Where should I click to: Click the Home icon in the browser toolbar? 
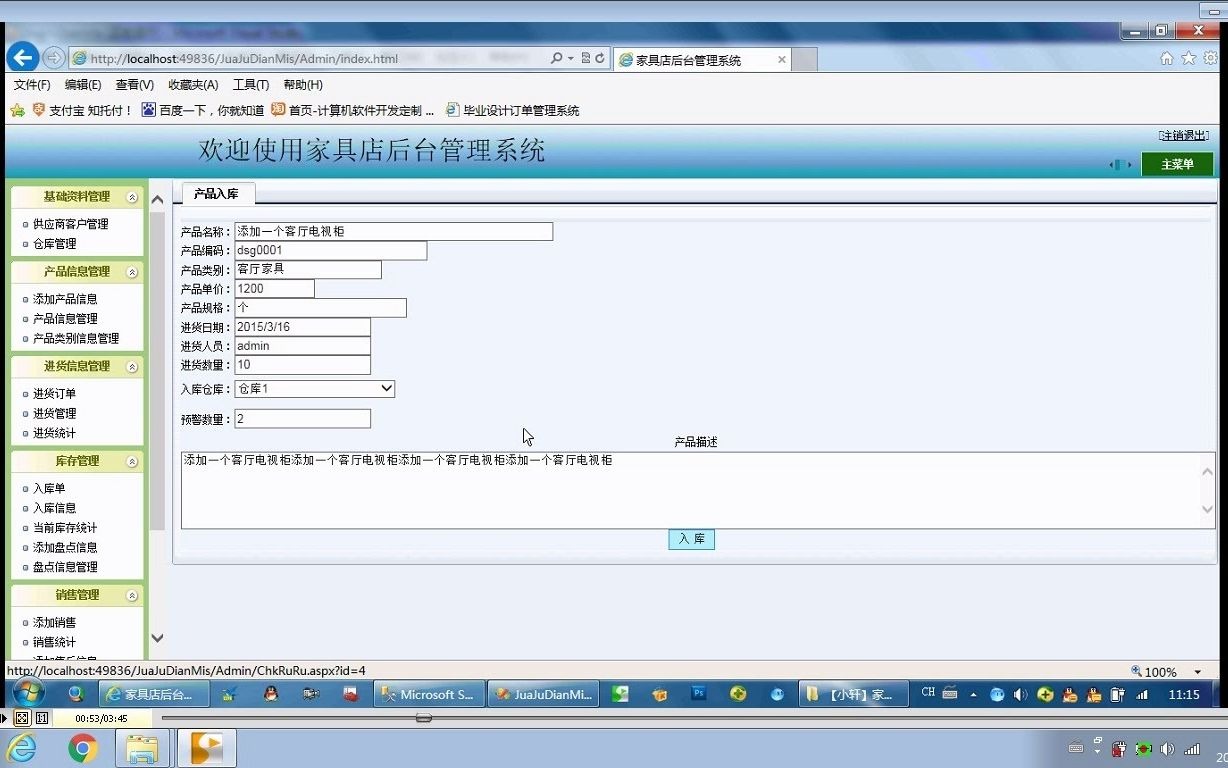pos(1165,59)
